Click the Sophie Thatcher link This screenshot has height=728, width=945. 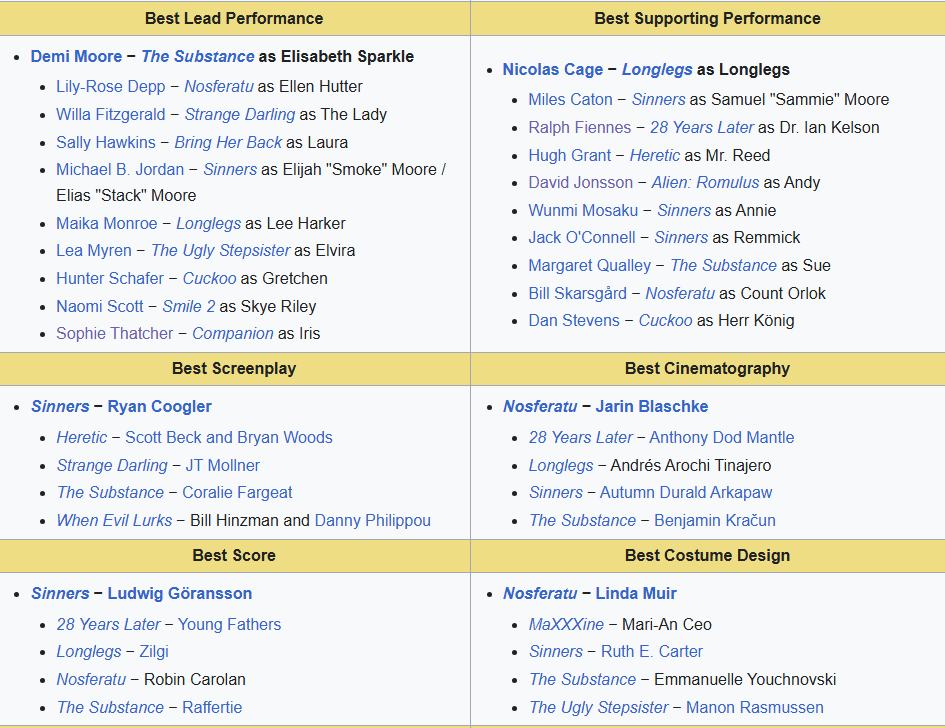115,334
